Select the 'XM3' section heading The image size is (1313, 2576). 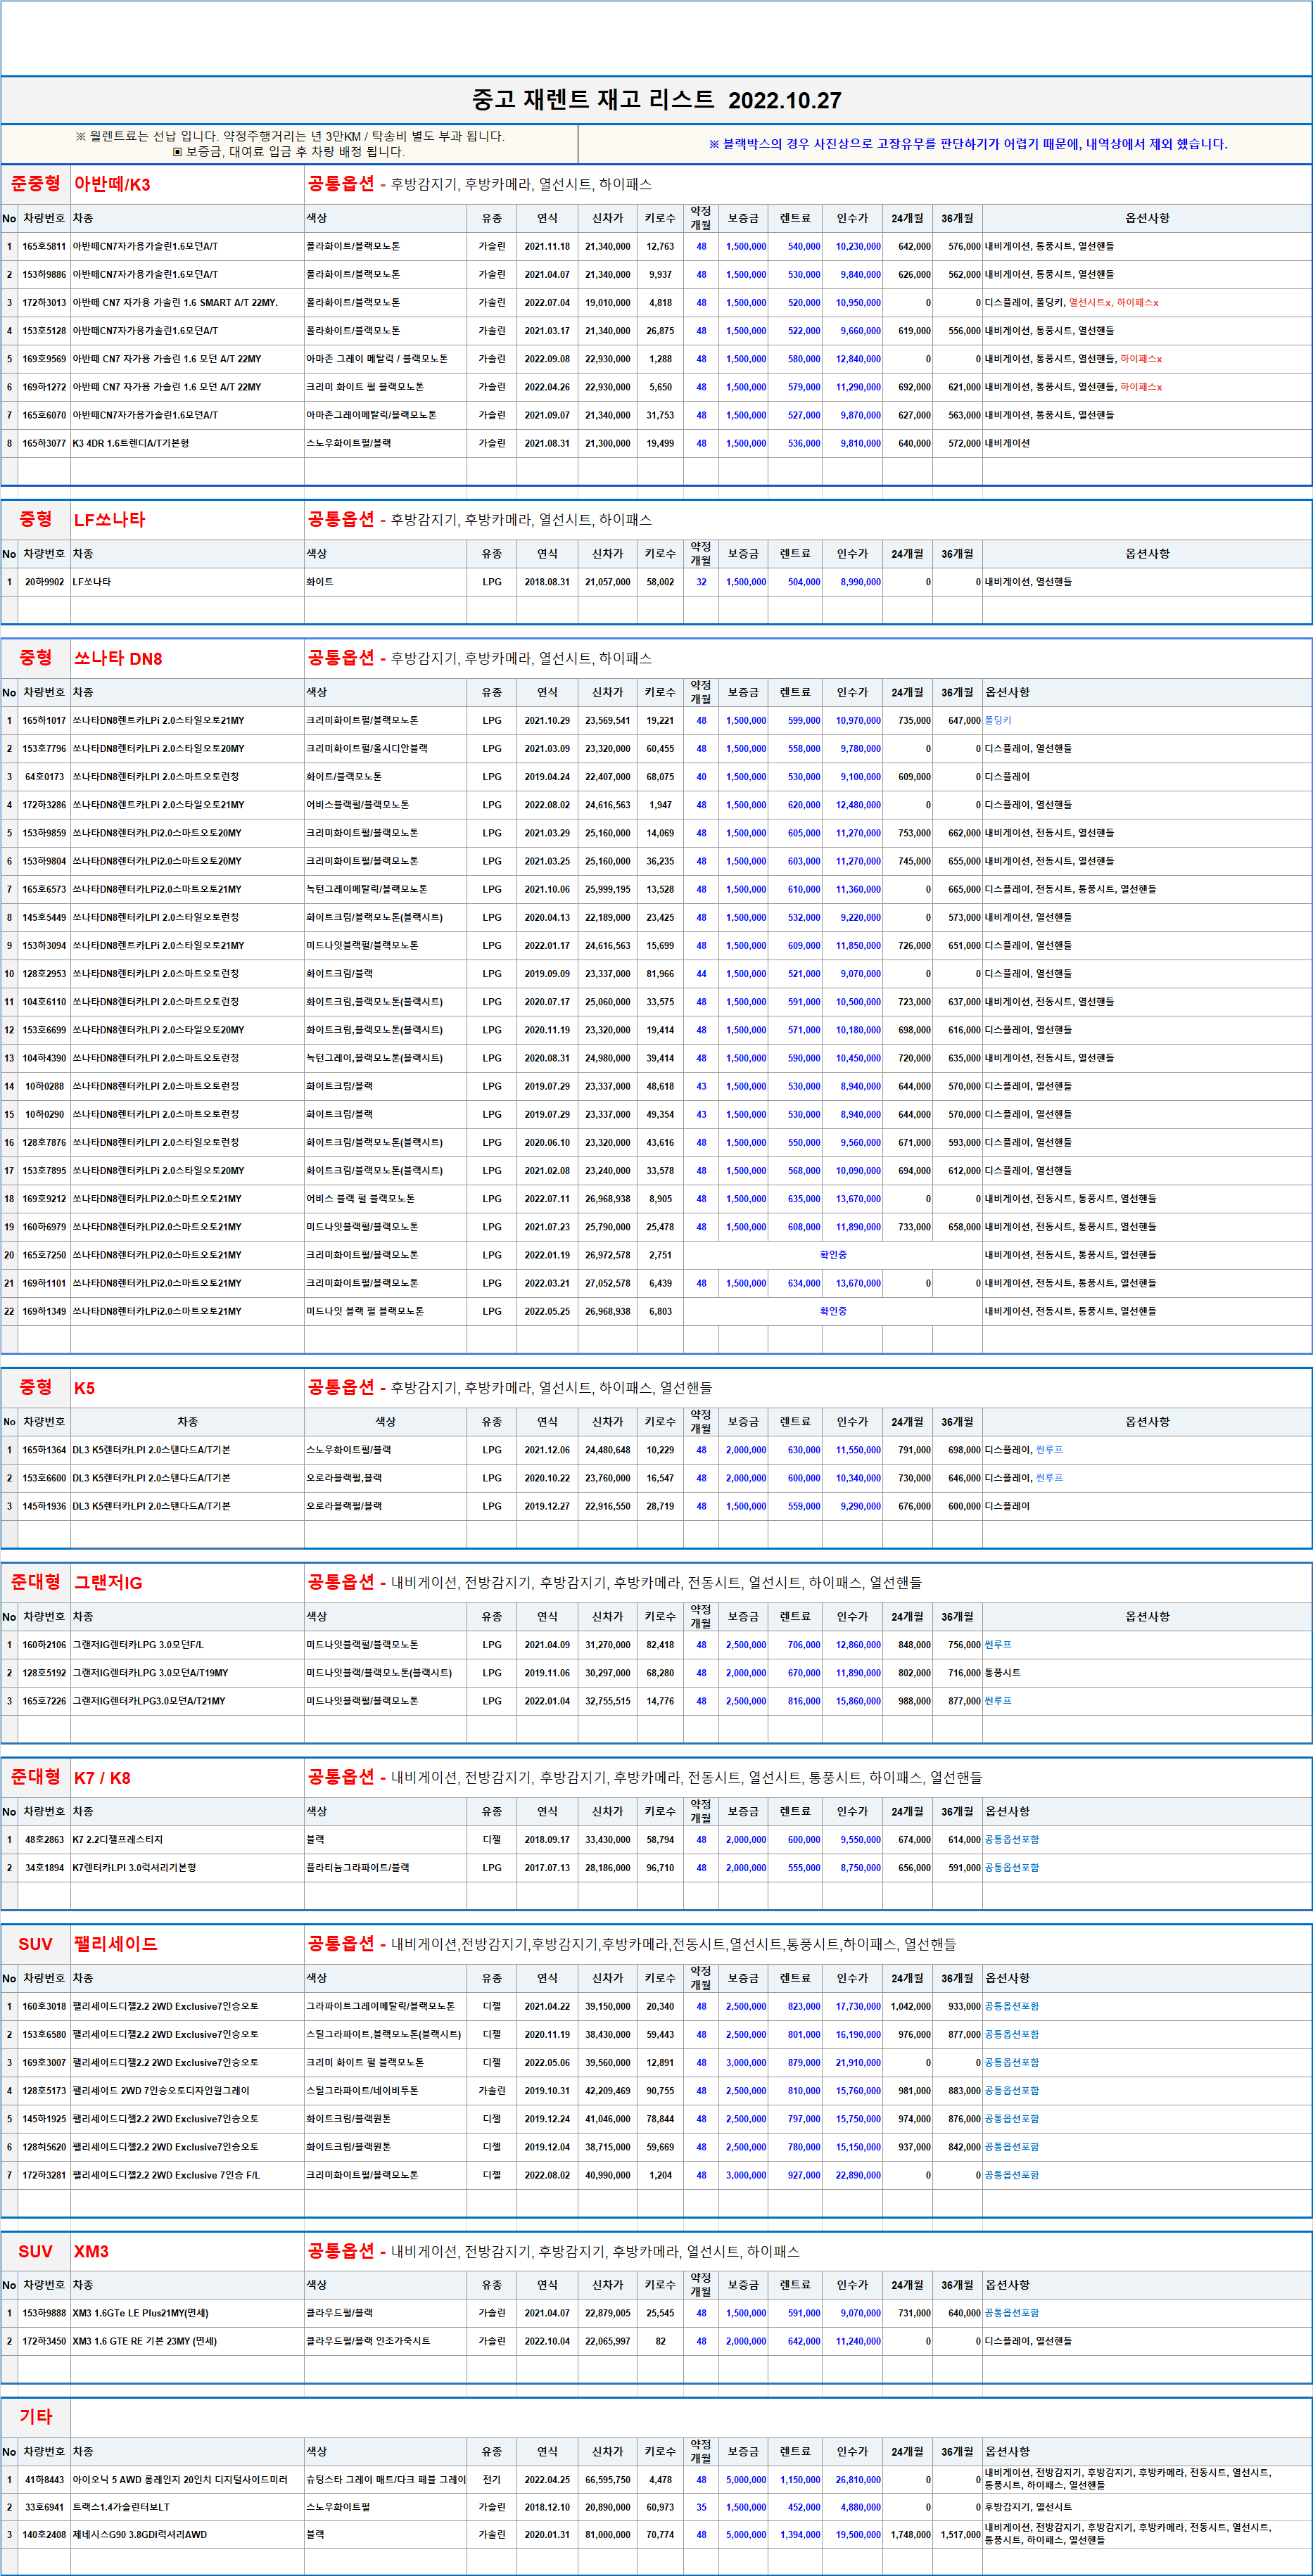[91, 2251]
